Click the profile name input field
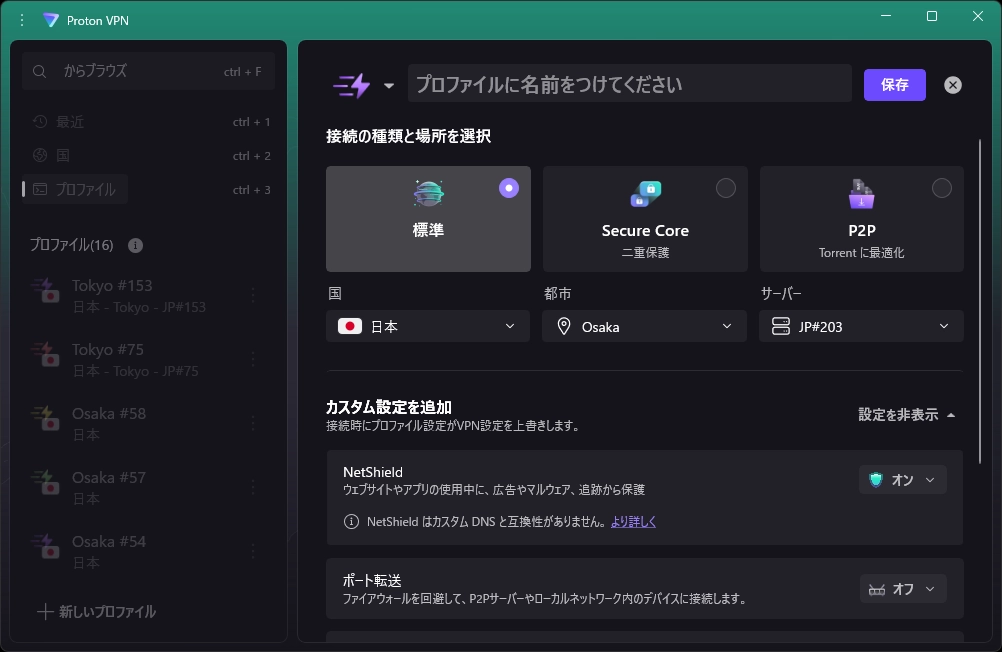The width and height of the screenshot is (1002, 652). (629, 84)
